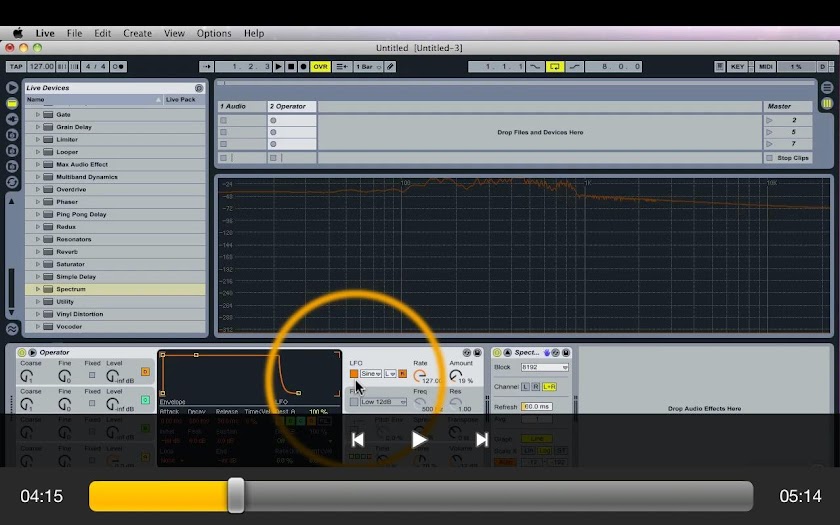Toggle the OVR overdub button
The image size is (840, 525).
point(320,66)
